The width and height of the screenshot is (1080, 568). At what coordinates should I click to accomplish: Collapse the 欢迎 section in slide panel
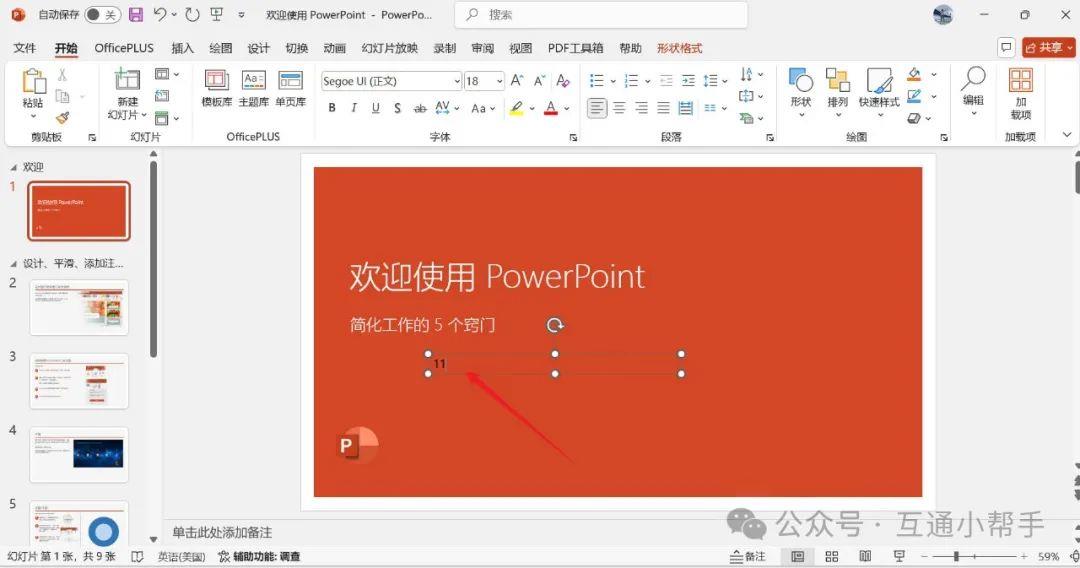[x=13, y=167]
